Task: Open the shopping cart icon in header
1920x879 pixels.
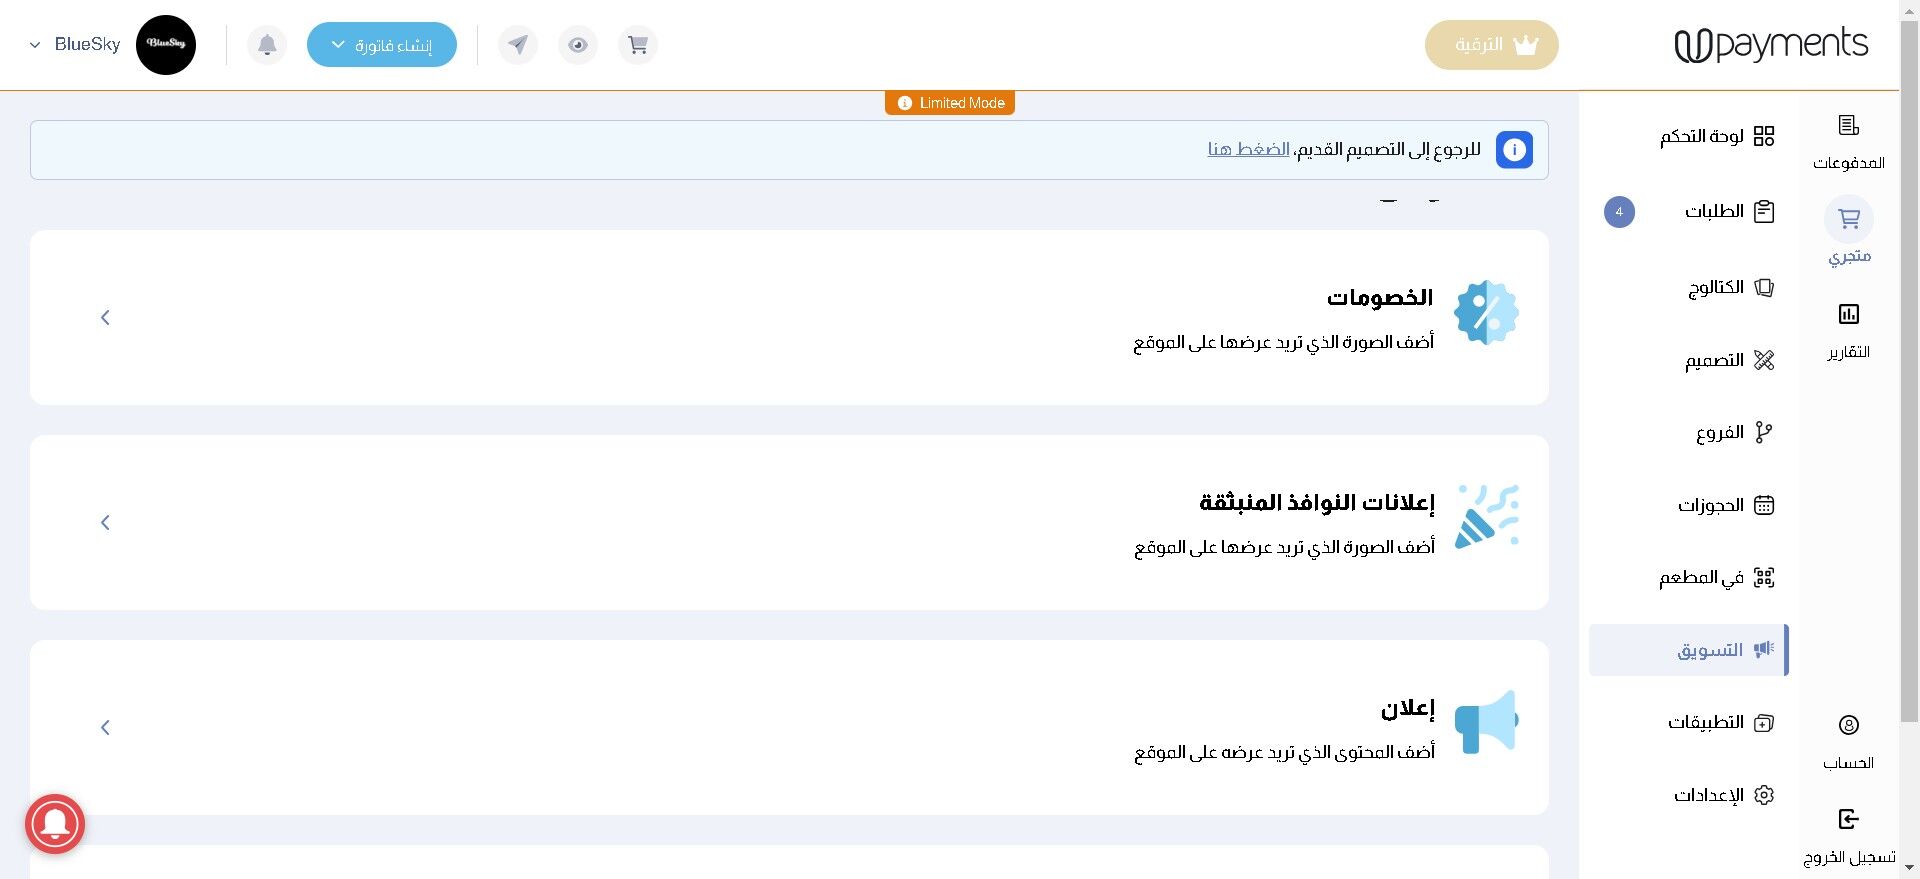Action: pos(638,45)
